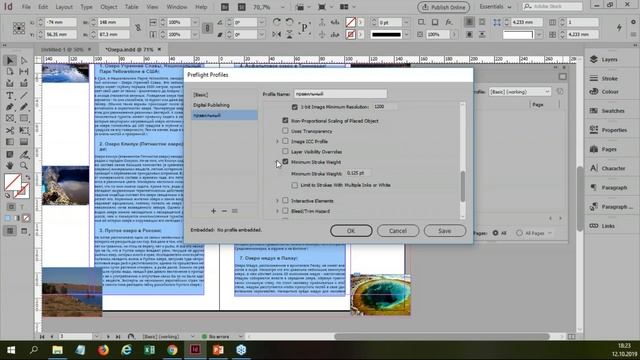The height and width of the screenshot is (360, 640).
Task: Collapse the Minimum Stroke Weight options
Action: 277,162
